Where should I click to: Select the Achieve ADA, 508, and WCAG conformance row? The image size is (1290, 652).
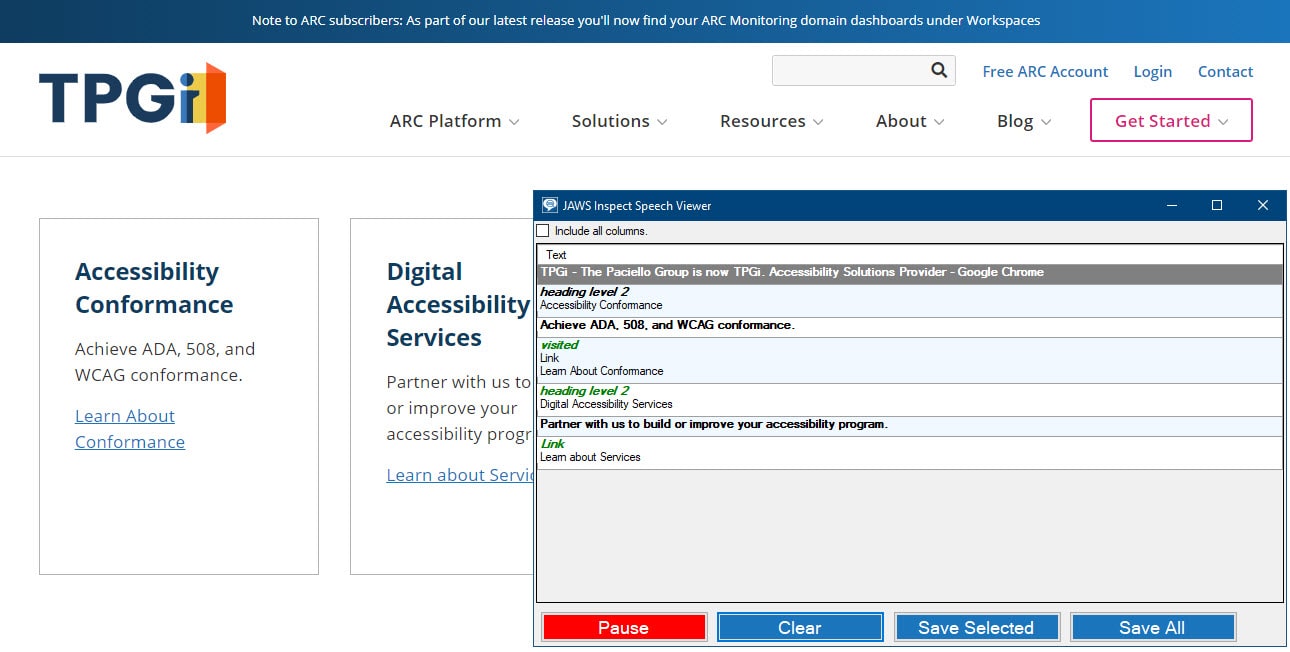(x=910, y=326)
